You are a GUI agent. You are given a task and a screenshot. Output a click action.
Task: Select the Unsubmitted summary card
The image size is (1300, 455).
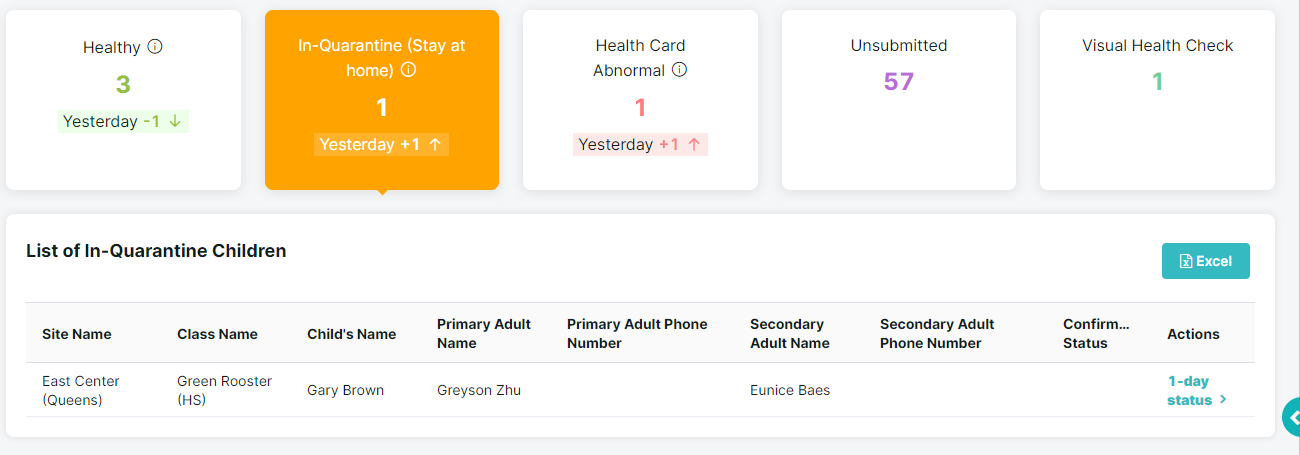coord(899,100)
